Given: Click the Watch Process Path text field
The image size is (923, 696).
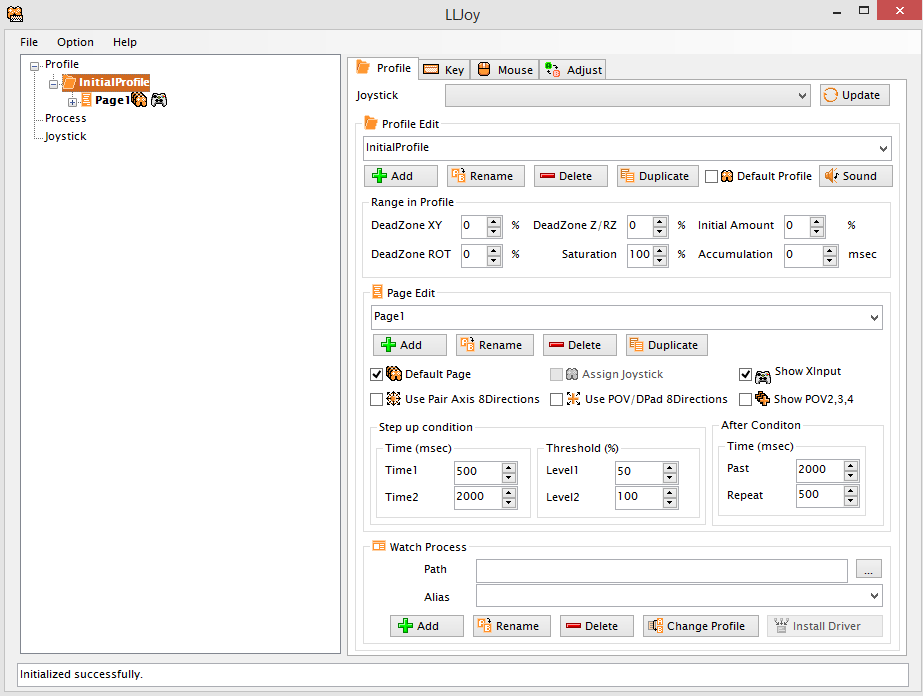Looking at the screenshot, I should click(661, 570).
